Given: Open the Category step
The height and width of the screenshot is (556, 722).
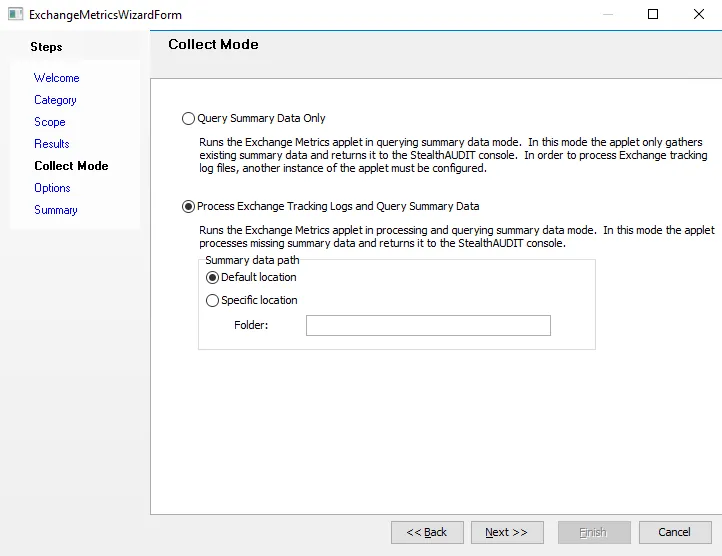Looking at the screenshot, I should 55,100.
